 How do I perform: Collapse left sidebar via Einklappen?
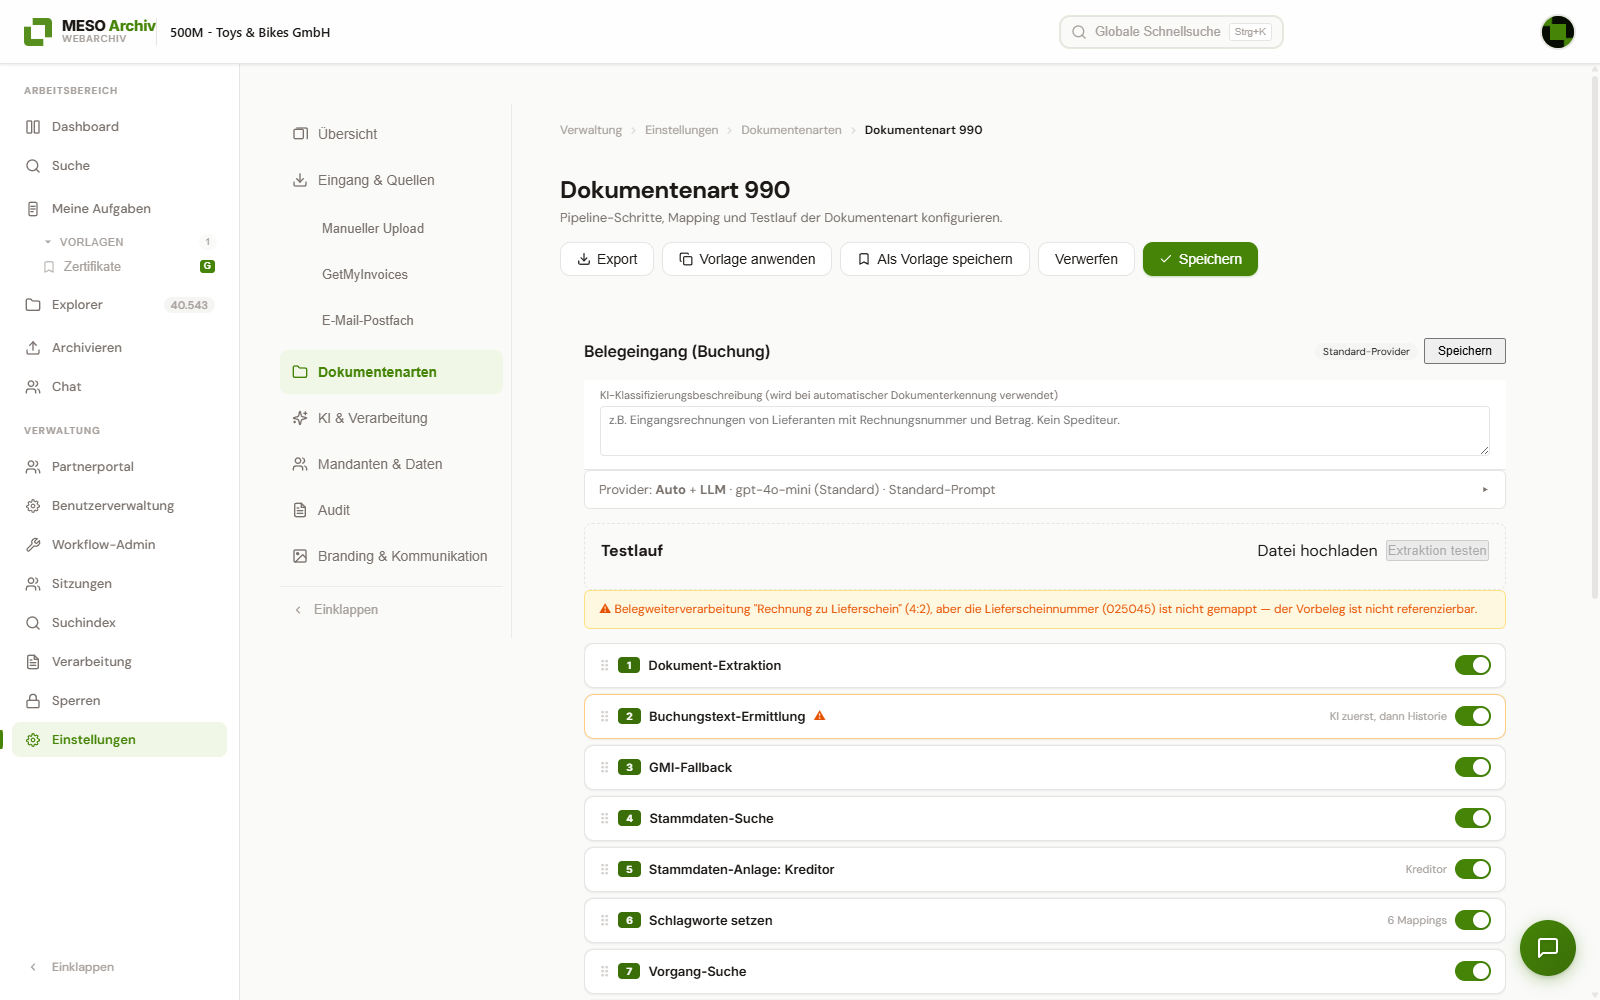[x=72, y=967]
